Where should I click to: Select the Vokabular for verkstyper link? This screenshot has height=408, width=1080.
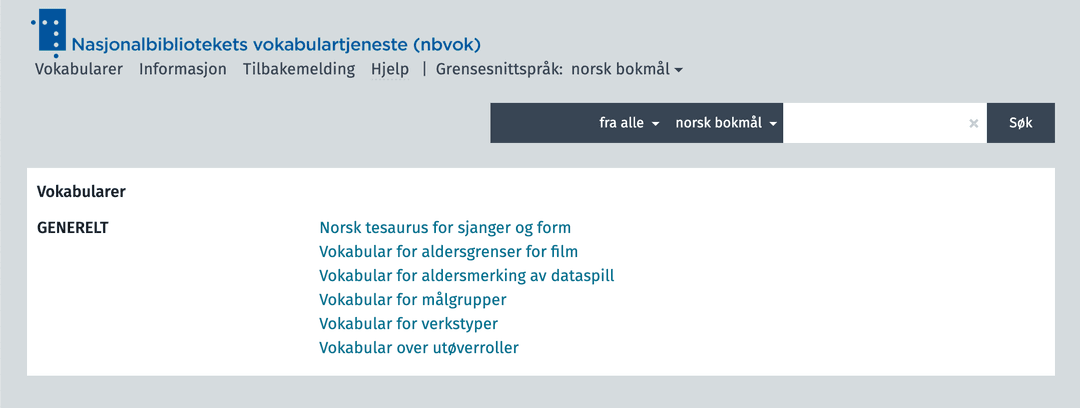tap(408, 324)
